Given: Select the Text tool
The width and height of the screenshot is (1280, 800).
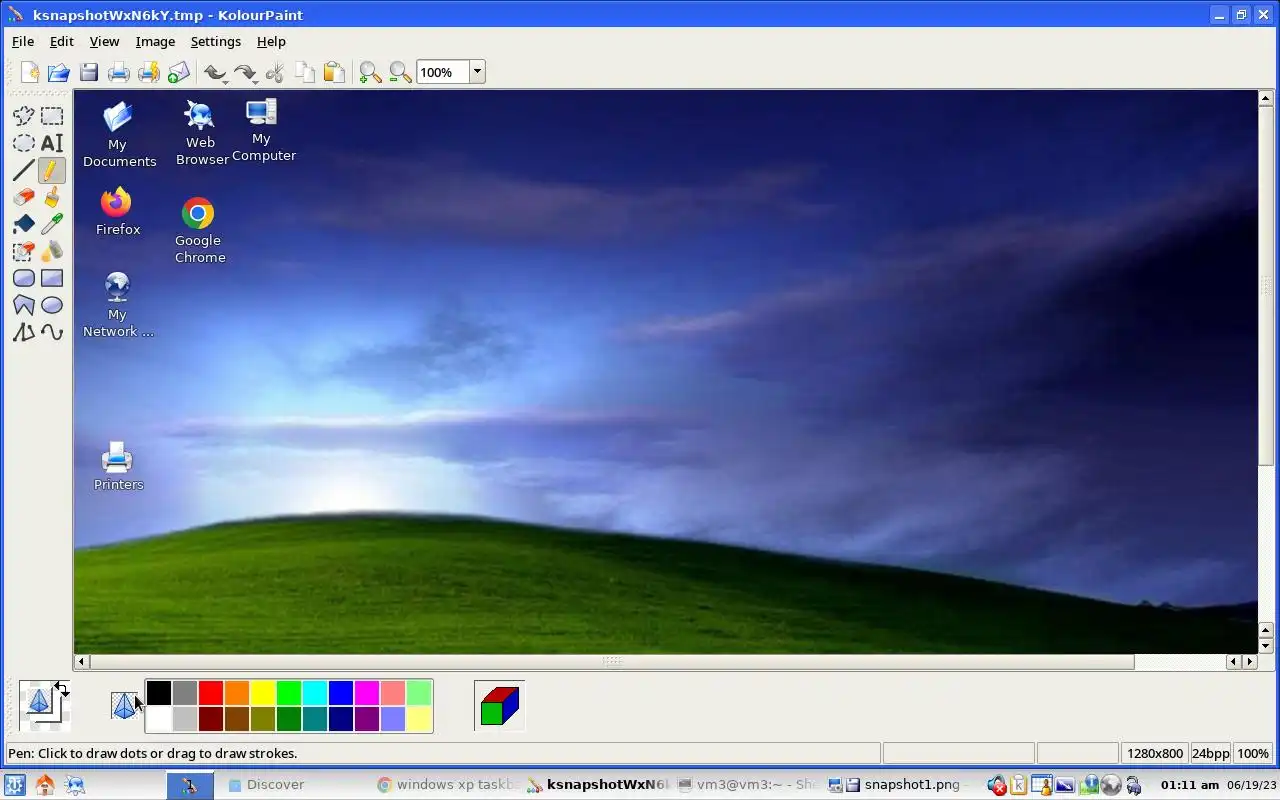Looking at the screenshot, I should click(52, 143).
